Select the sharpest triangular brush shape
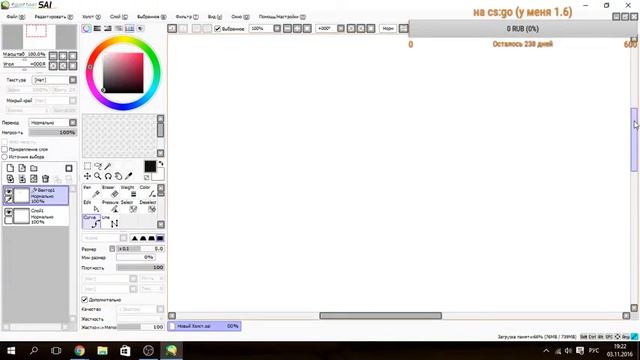640x360 pixels. point(134,238)
